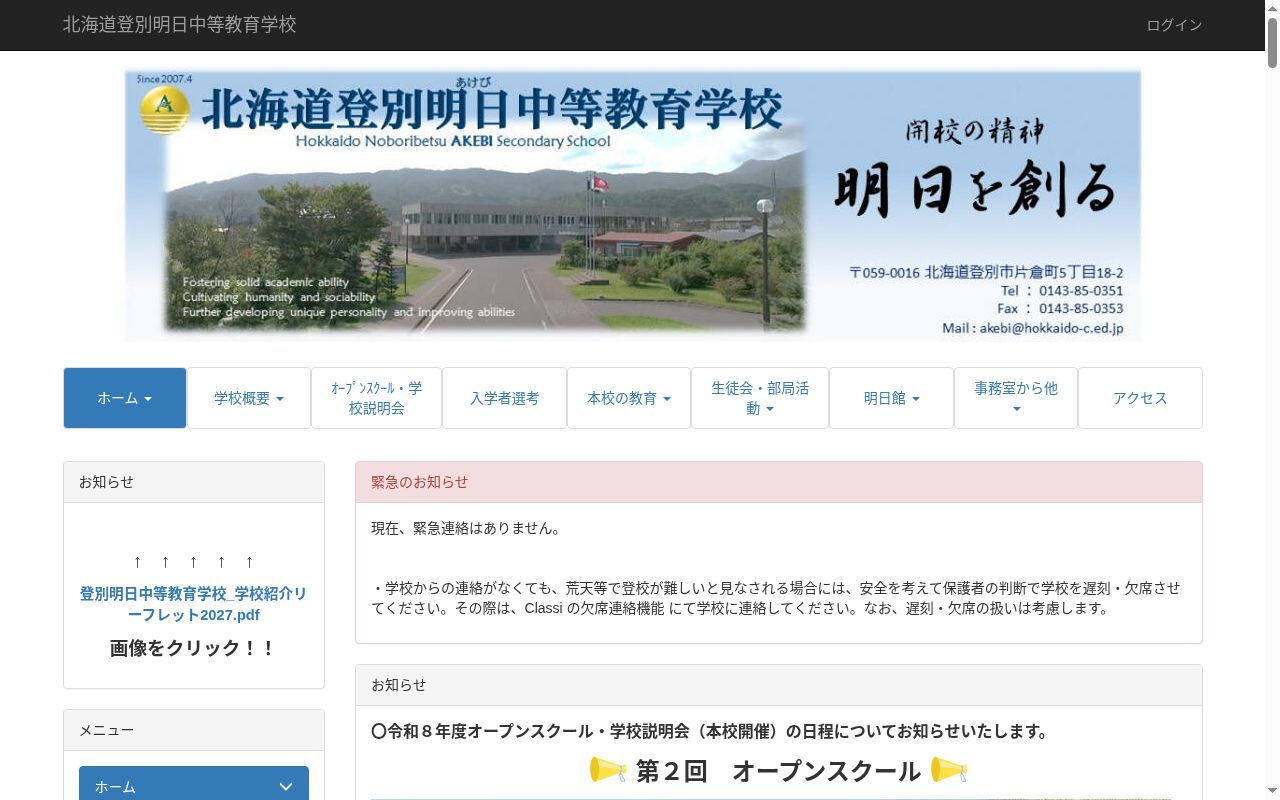Viewport: 1280px width, 800px height.
Task: Open 学校紹介リーフレット2027.pdf link
Action: tap(193, 604)
